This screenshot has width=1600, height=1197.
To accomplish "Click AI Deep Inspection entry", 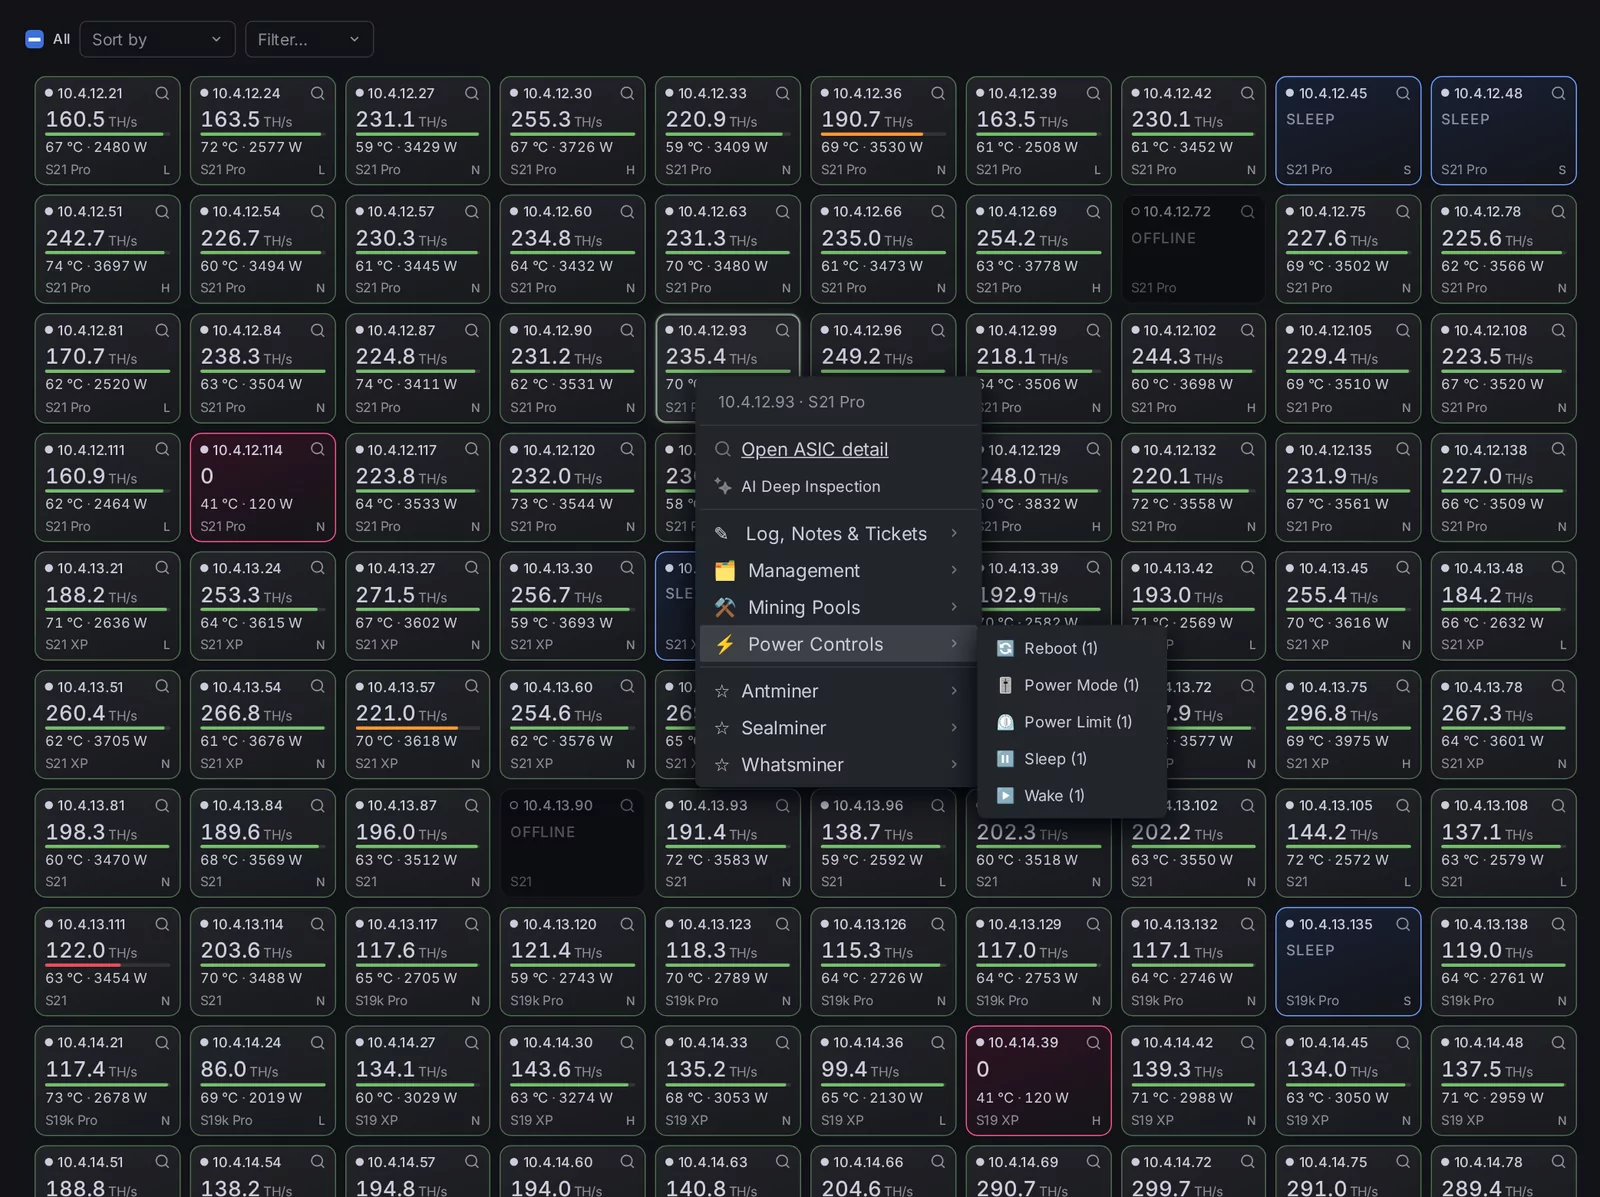I will pos(838,486).
